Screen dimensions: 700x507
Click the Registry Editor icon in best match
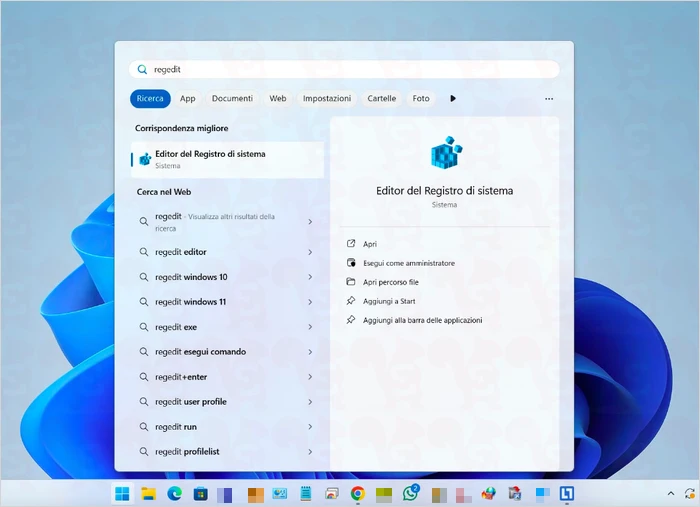click(145, 159)
